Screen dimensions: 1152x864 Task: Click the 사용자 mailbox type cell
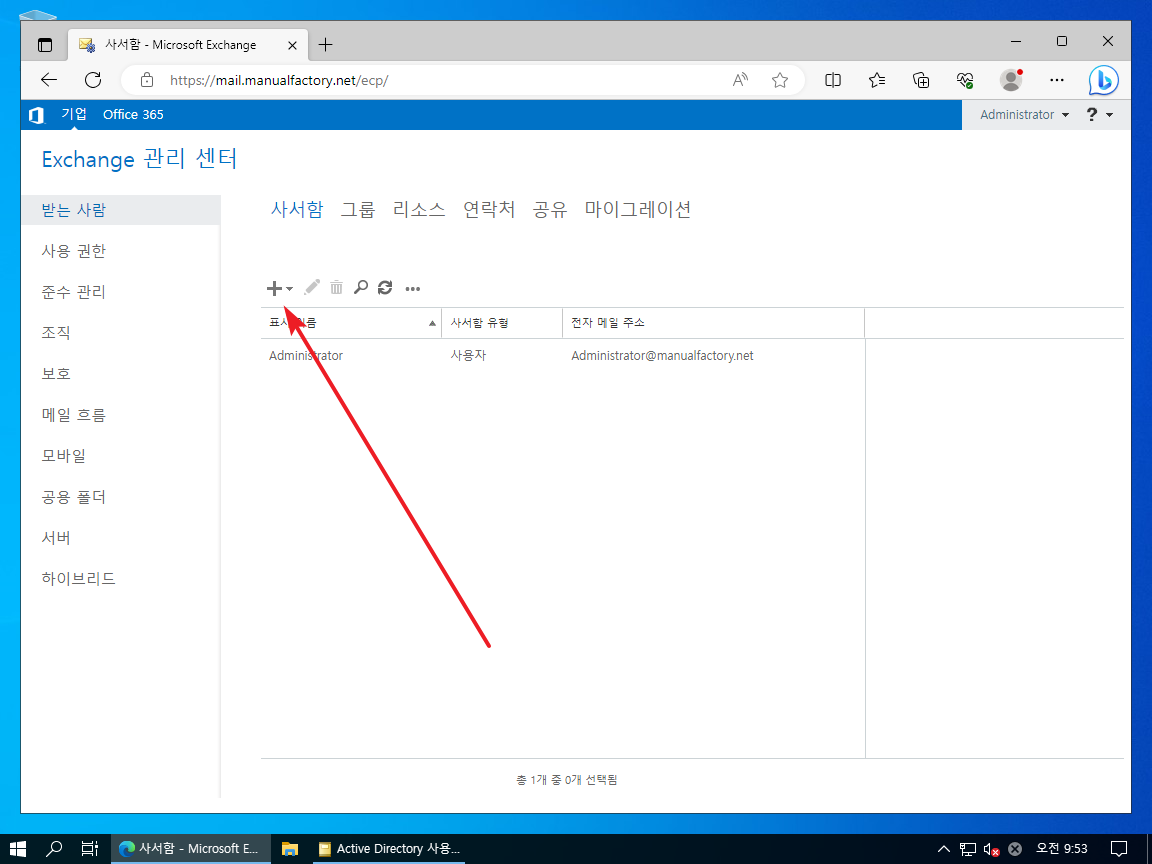point(468,356)
